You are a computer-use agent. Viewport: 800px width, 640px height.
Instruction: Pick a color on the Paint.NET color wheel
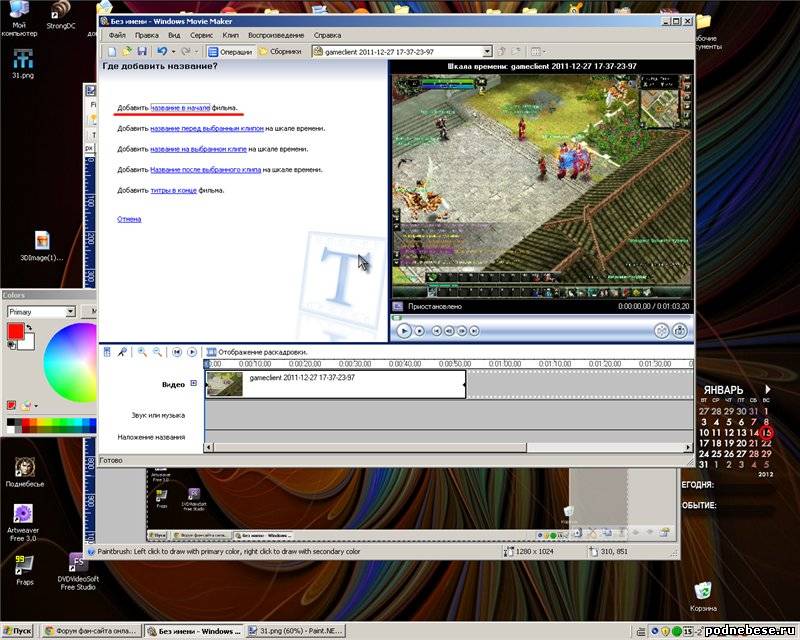click(70, 362)
